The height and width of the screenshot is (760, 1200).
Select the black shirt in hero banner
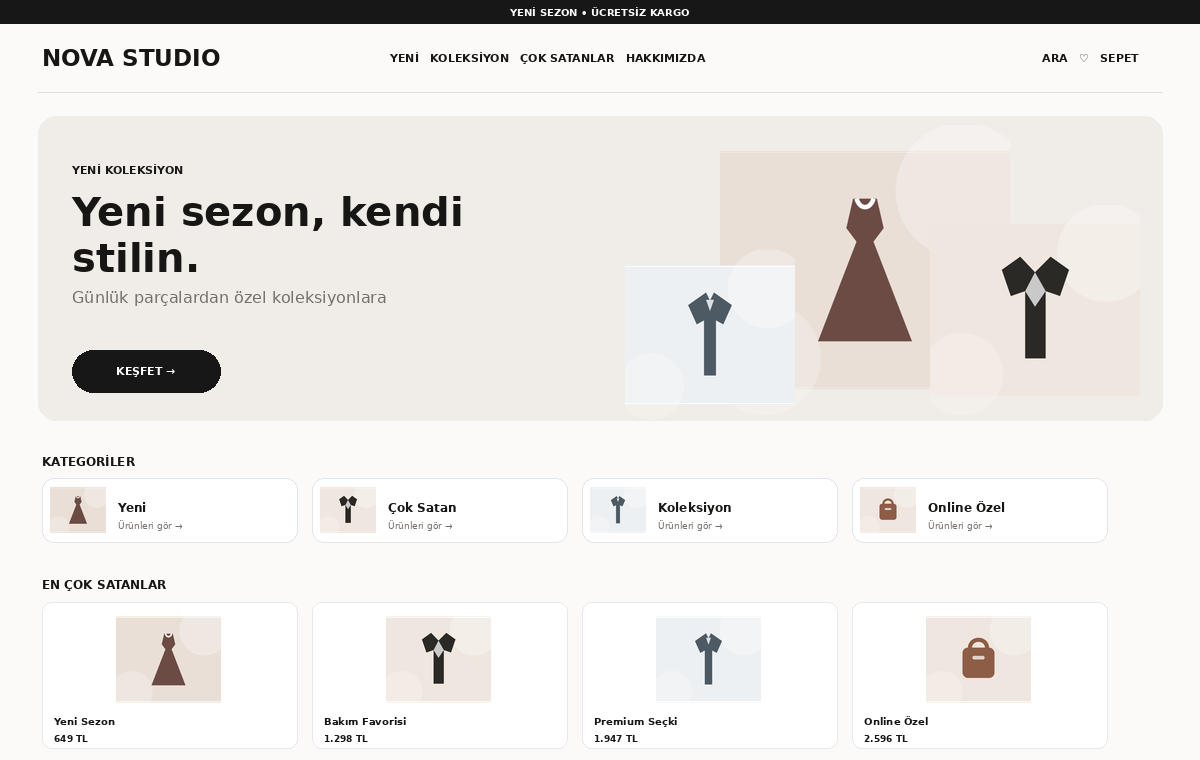[x=1035, y=307]
